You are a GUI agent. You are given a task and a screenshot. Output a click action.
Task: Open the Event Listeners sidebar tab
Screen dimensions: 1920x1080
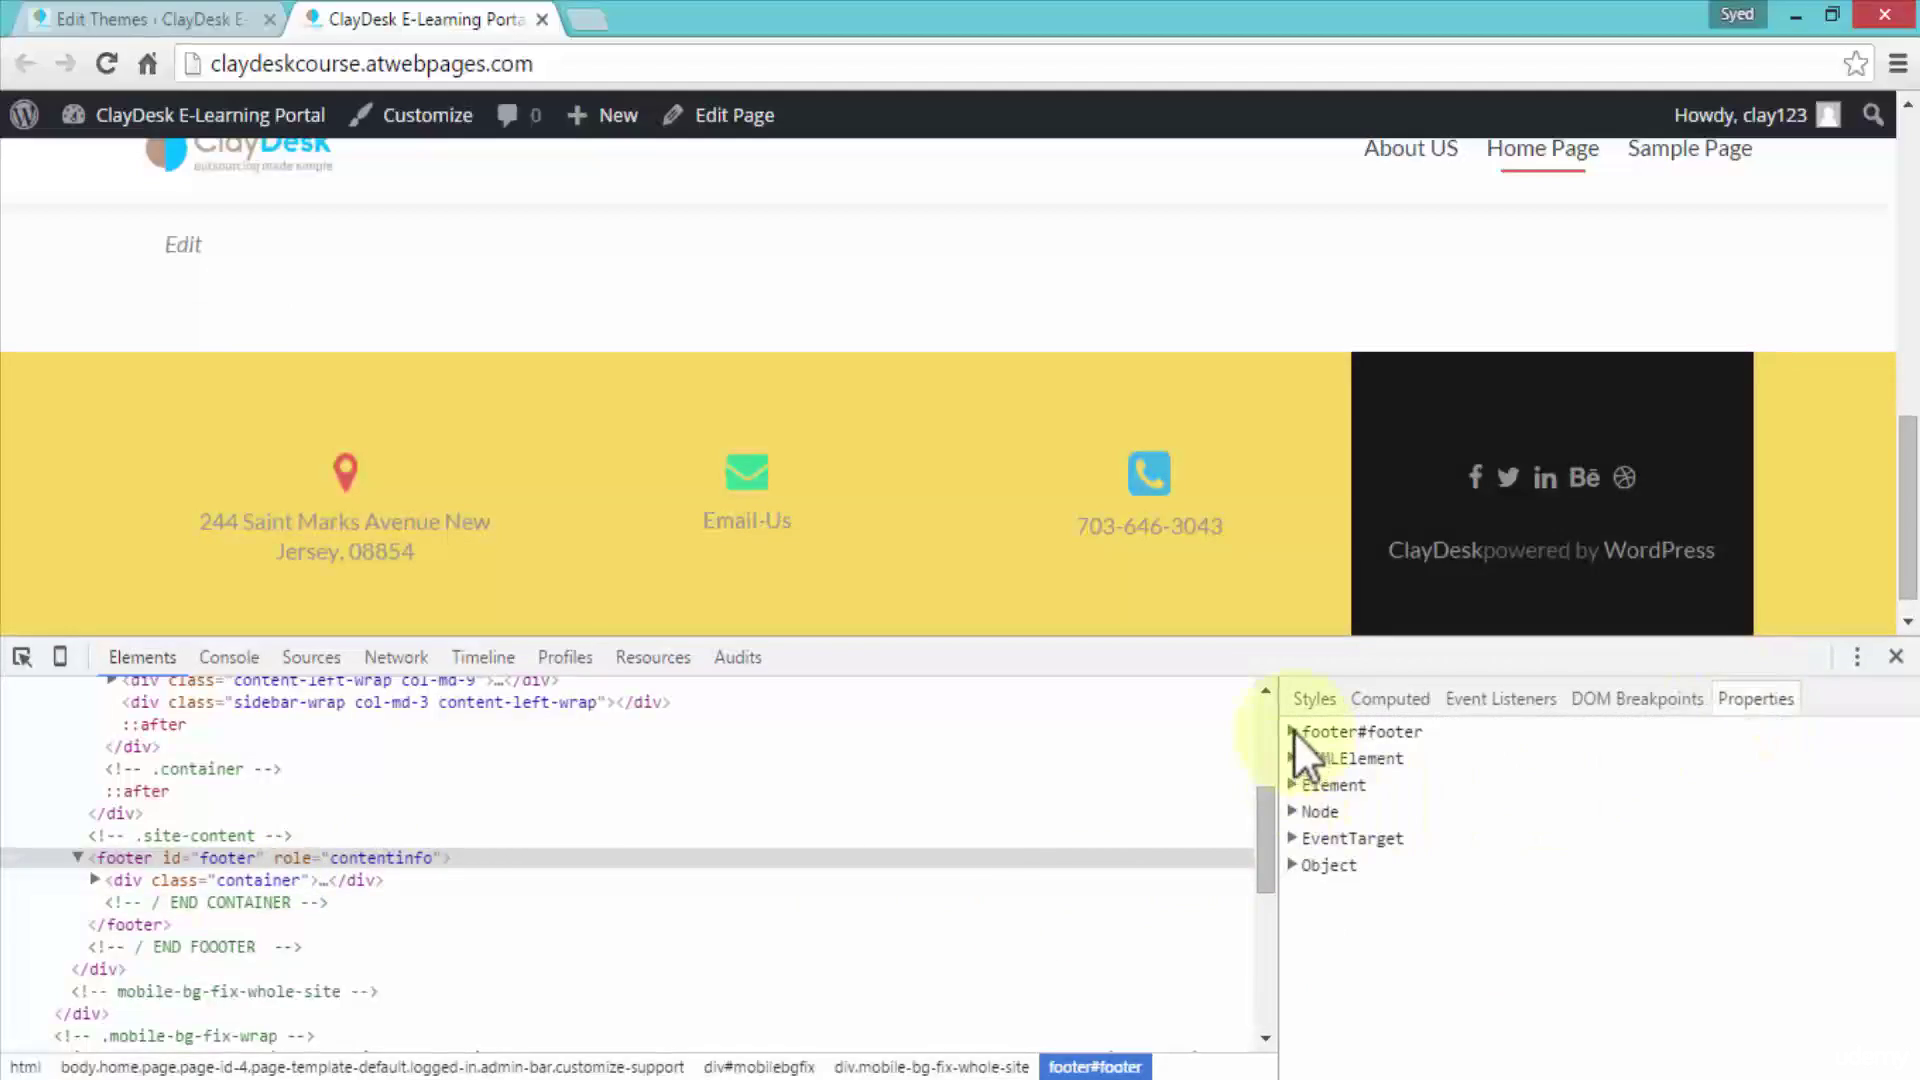[1501, 699]
